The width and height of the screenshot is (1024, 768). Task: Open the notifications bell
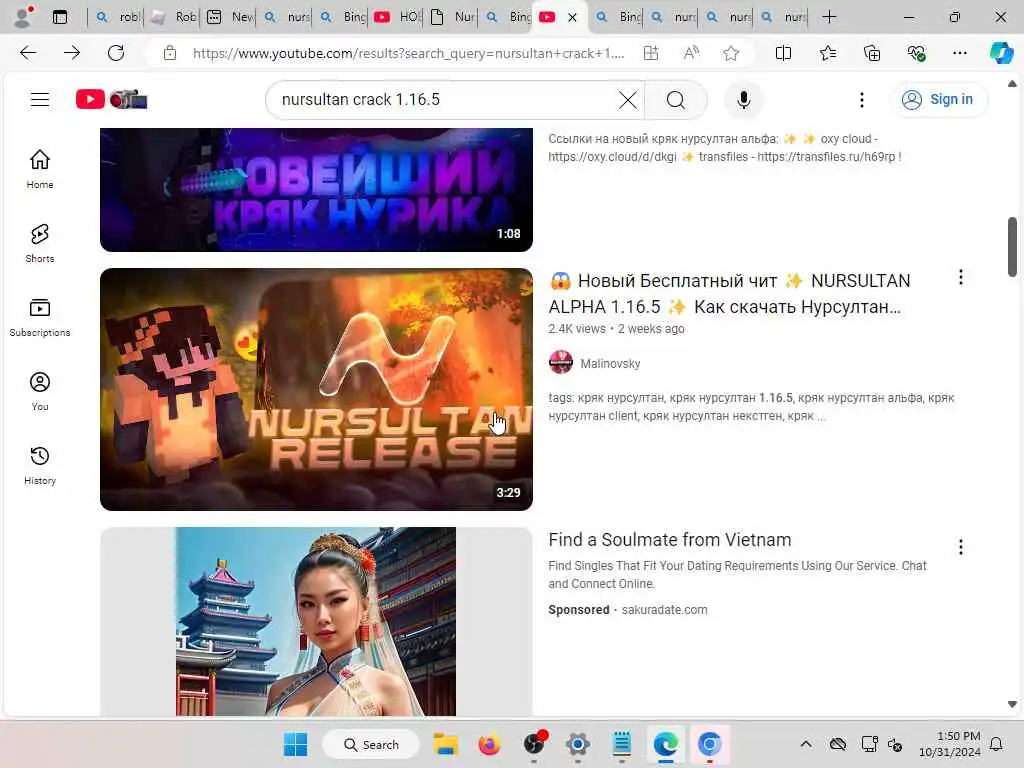997,744
